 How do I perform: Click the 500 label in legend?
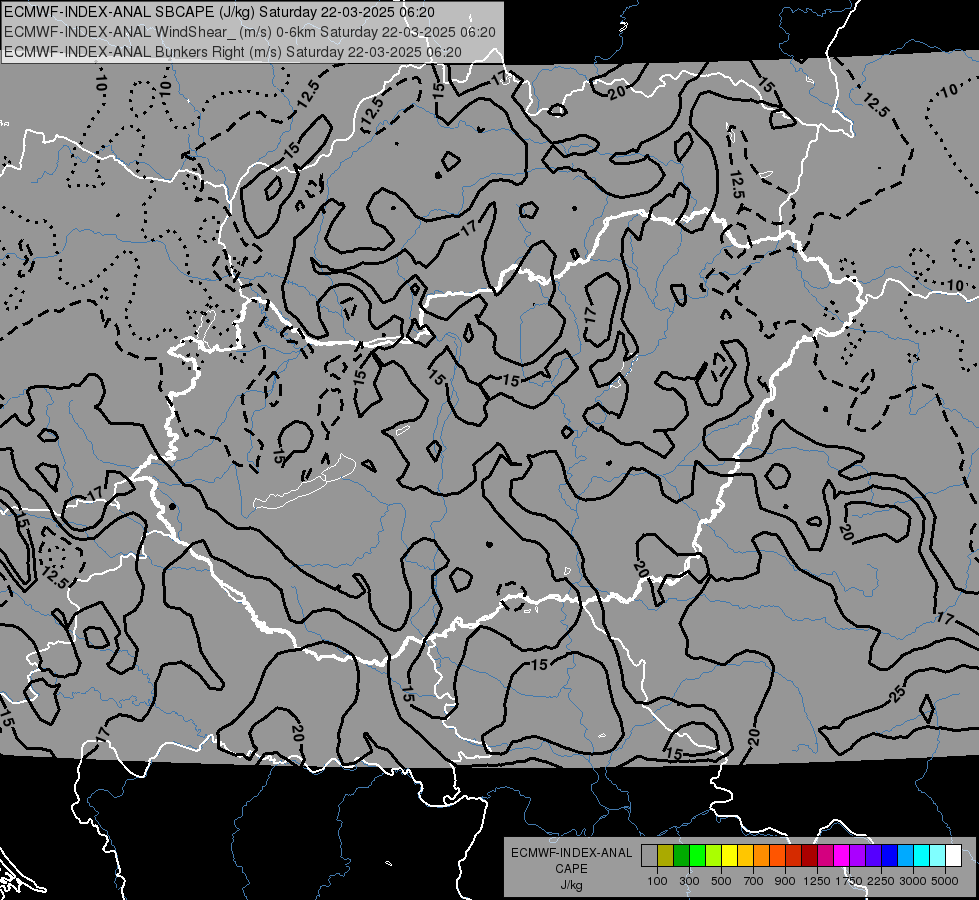click(721, 881)
